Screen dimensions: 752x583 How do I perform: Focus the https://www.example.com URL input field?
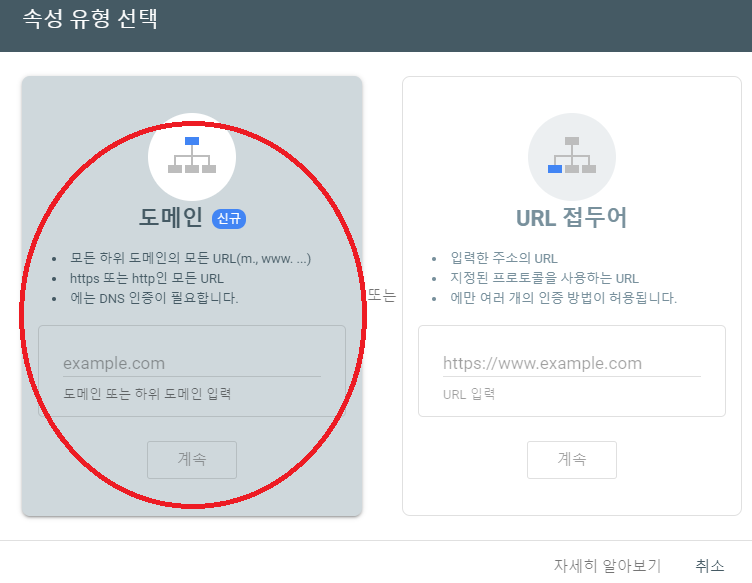click(x=572, y=363)
